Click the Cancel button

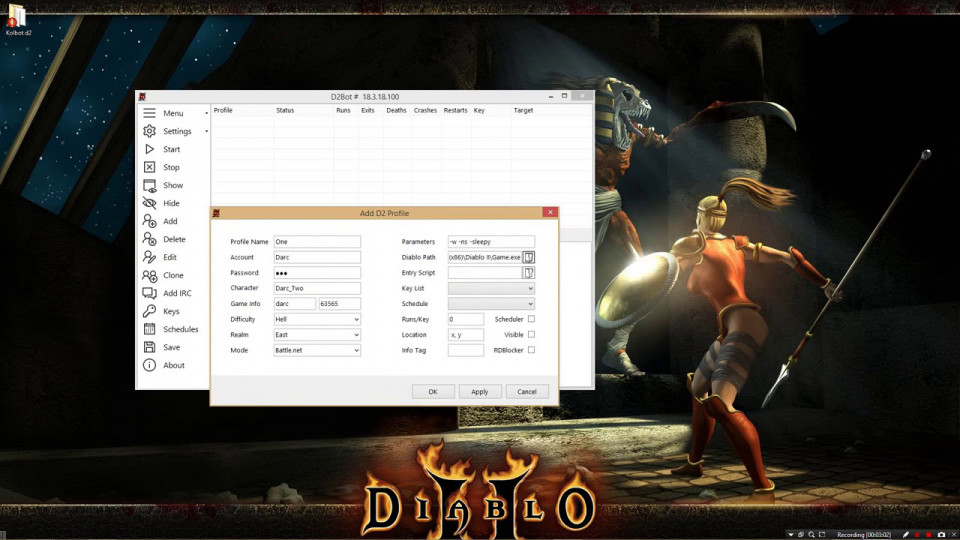[527, 391]
